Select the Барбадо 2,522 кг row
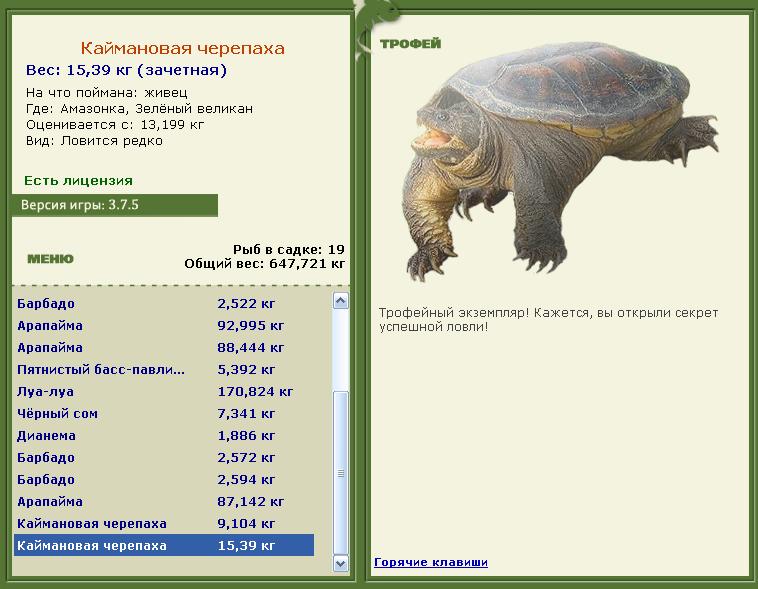Image resolution: width=758 pixels, height=589 pixels. [164, 304]
